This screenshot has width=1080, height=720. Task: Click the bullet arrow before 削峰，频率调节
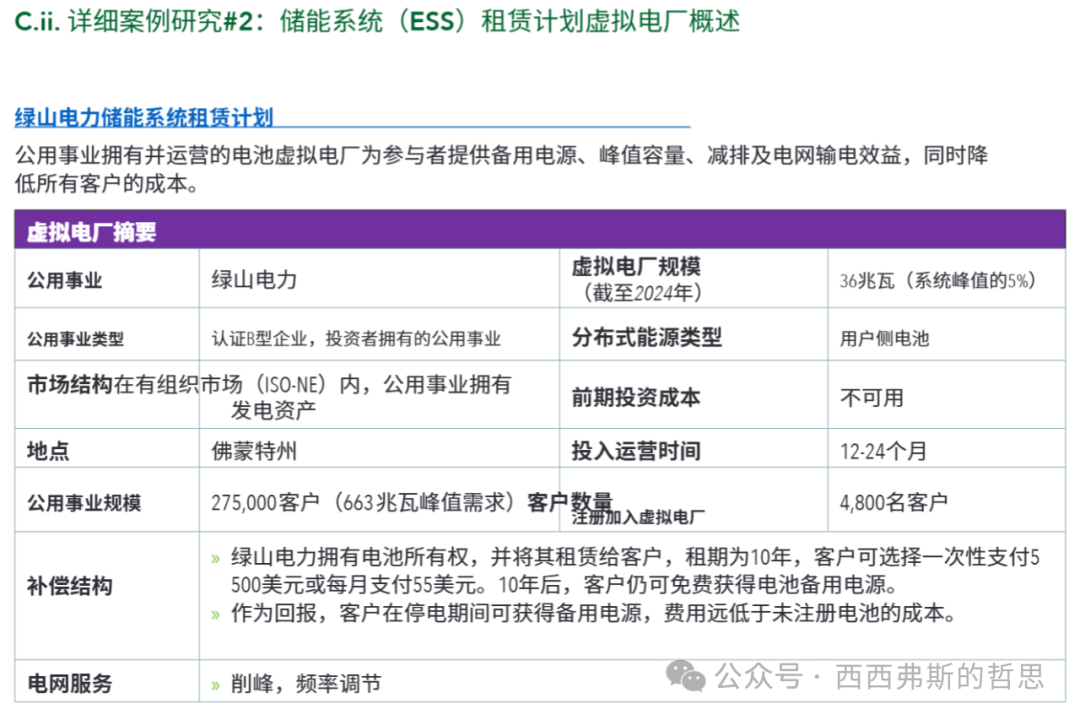215,686
